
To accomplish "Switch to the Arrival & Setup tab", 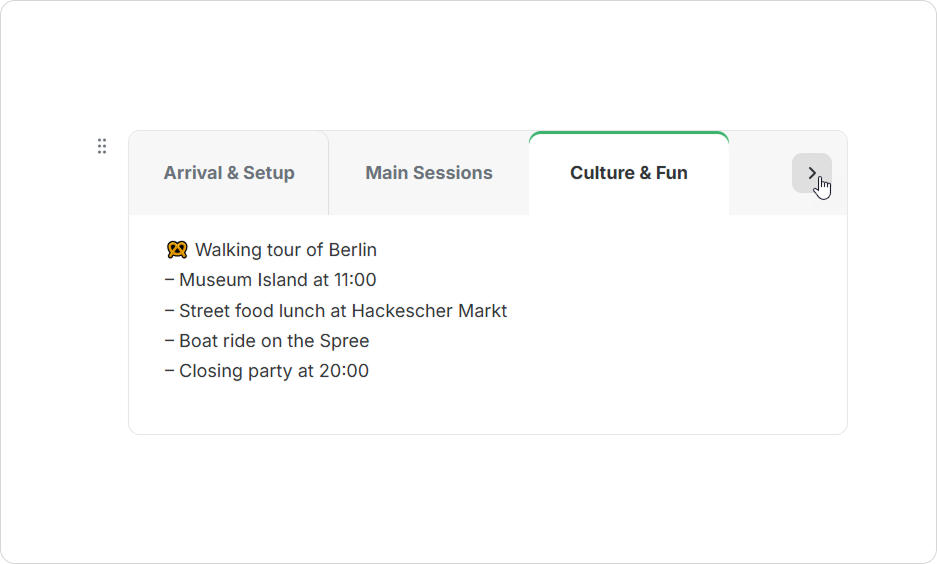I will point(229,173).
